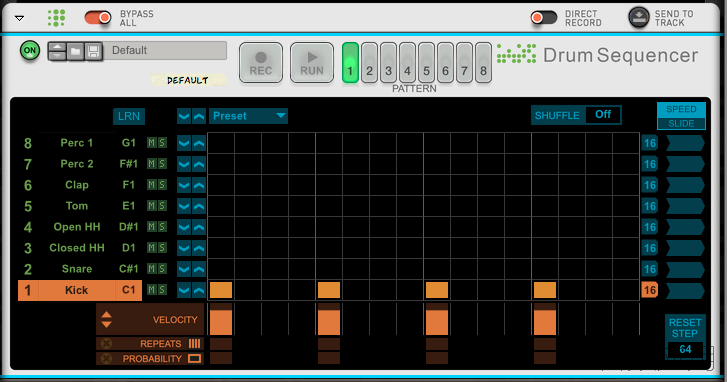The width and height of the screenshot is (727, 382).
Task: Click Perc 2 lane up arrow
Action: coord(199,164)
